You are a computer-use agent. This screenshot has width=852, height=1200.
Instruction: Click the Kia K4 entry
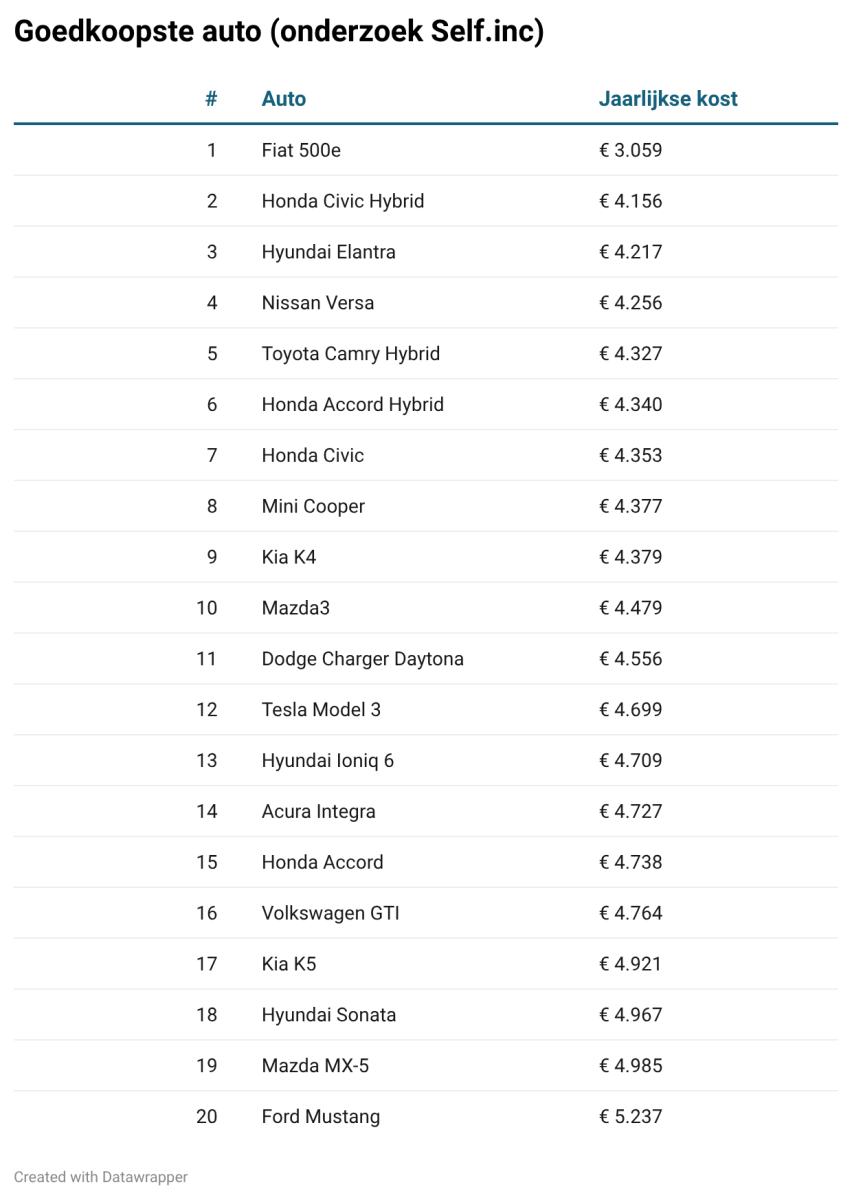288,557
